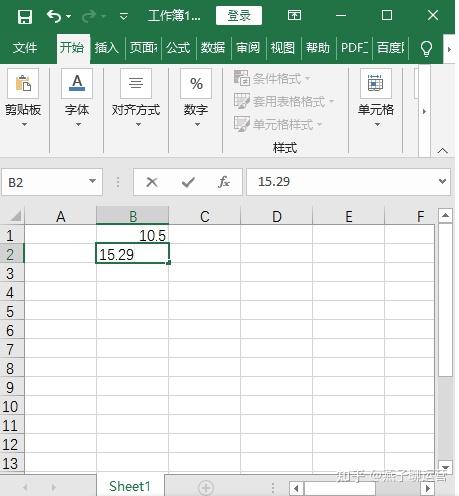Click vertical scrollbar down arrow
Image resolution: width=459 pixels, height=496 pixels.
(x=445, y=467)
